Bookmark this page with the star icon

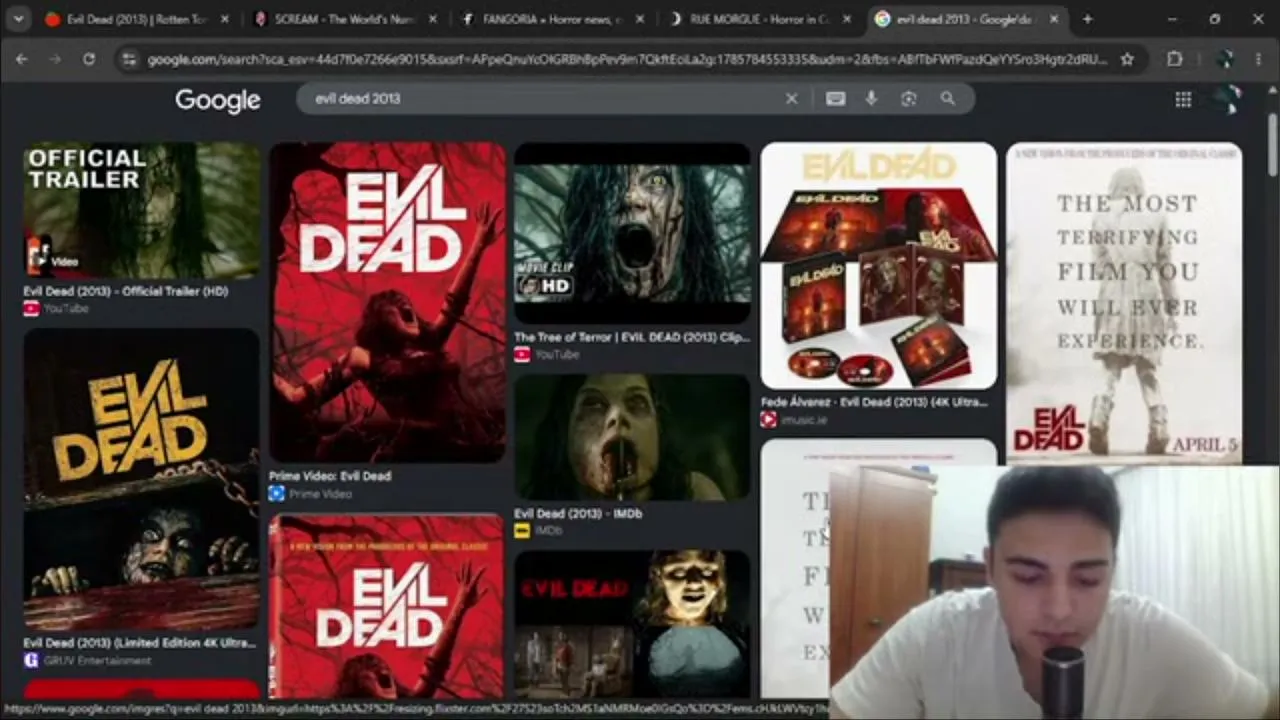click(1127, 60)
